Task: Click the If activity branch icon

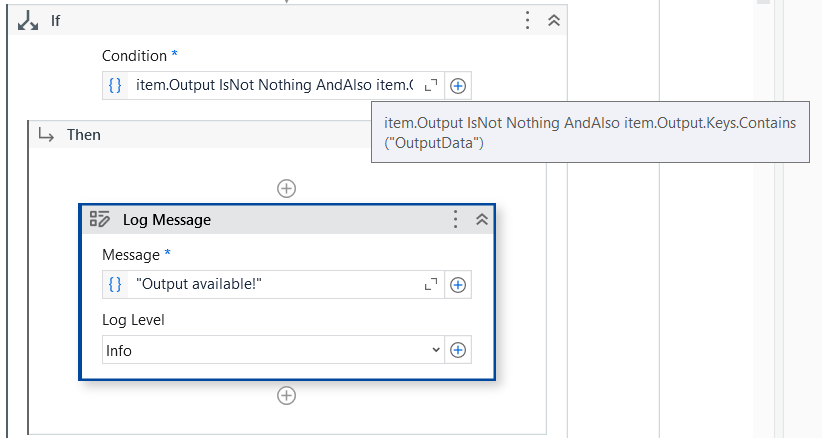Action: 28,20
